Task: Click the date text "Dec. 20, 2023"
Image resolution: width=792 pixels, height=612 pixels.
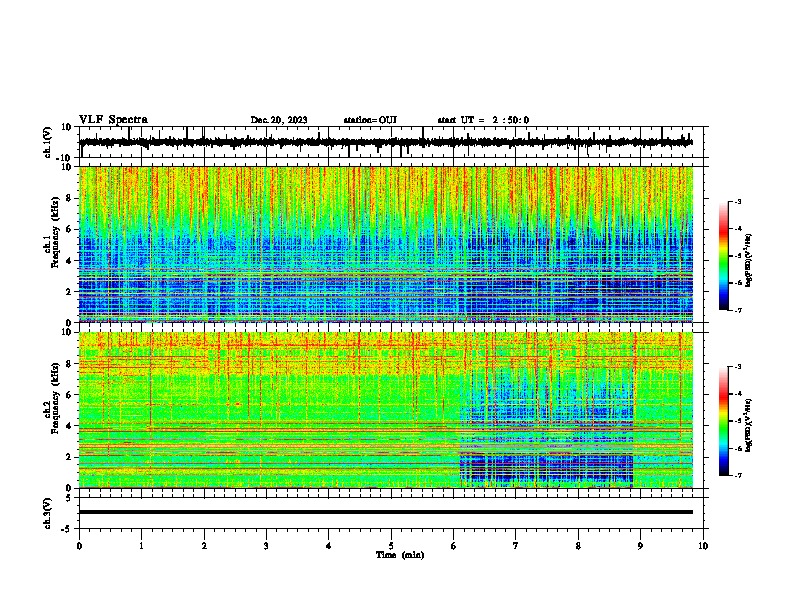Action: pos(279,120)
